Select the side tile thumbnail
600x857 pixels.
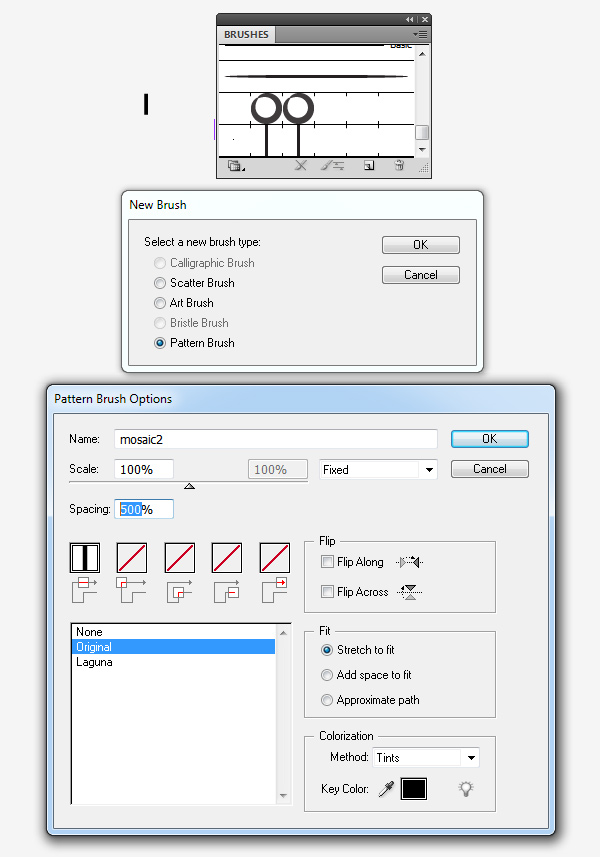(x=86, y=558)
